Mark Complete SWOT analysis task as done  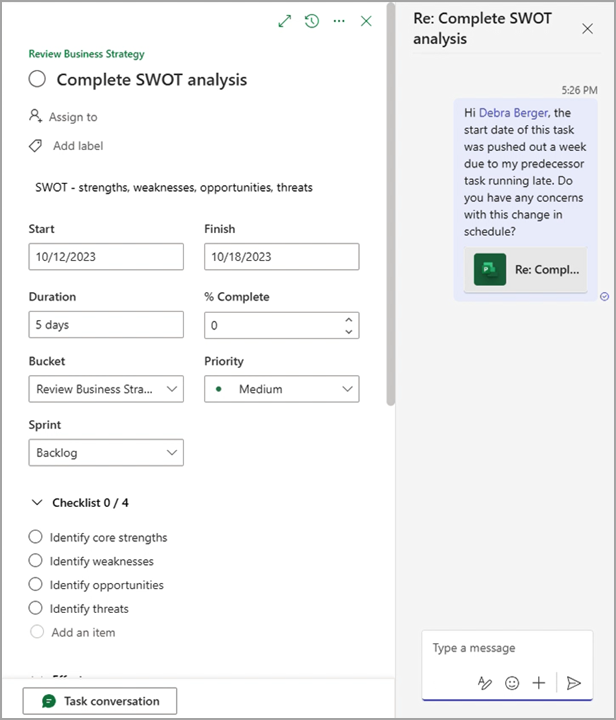coord(38,80)
